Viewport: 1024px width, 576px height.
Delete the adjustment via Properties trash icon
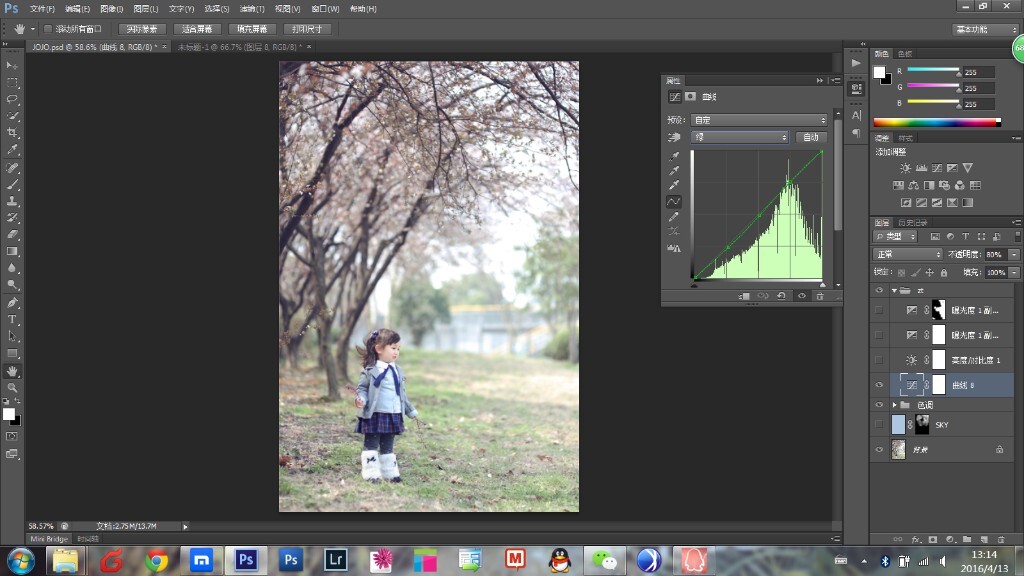pos(820,296)
